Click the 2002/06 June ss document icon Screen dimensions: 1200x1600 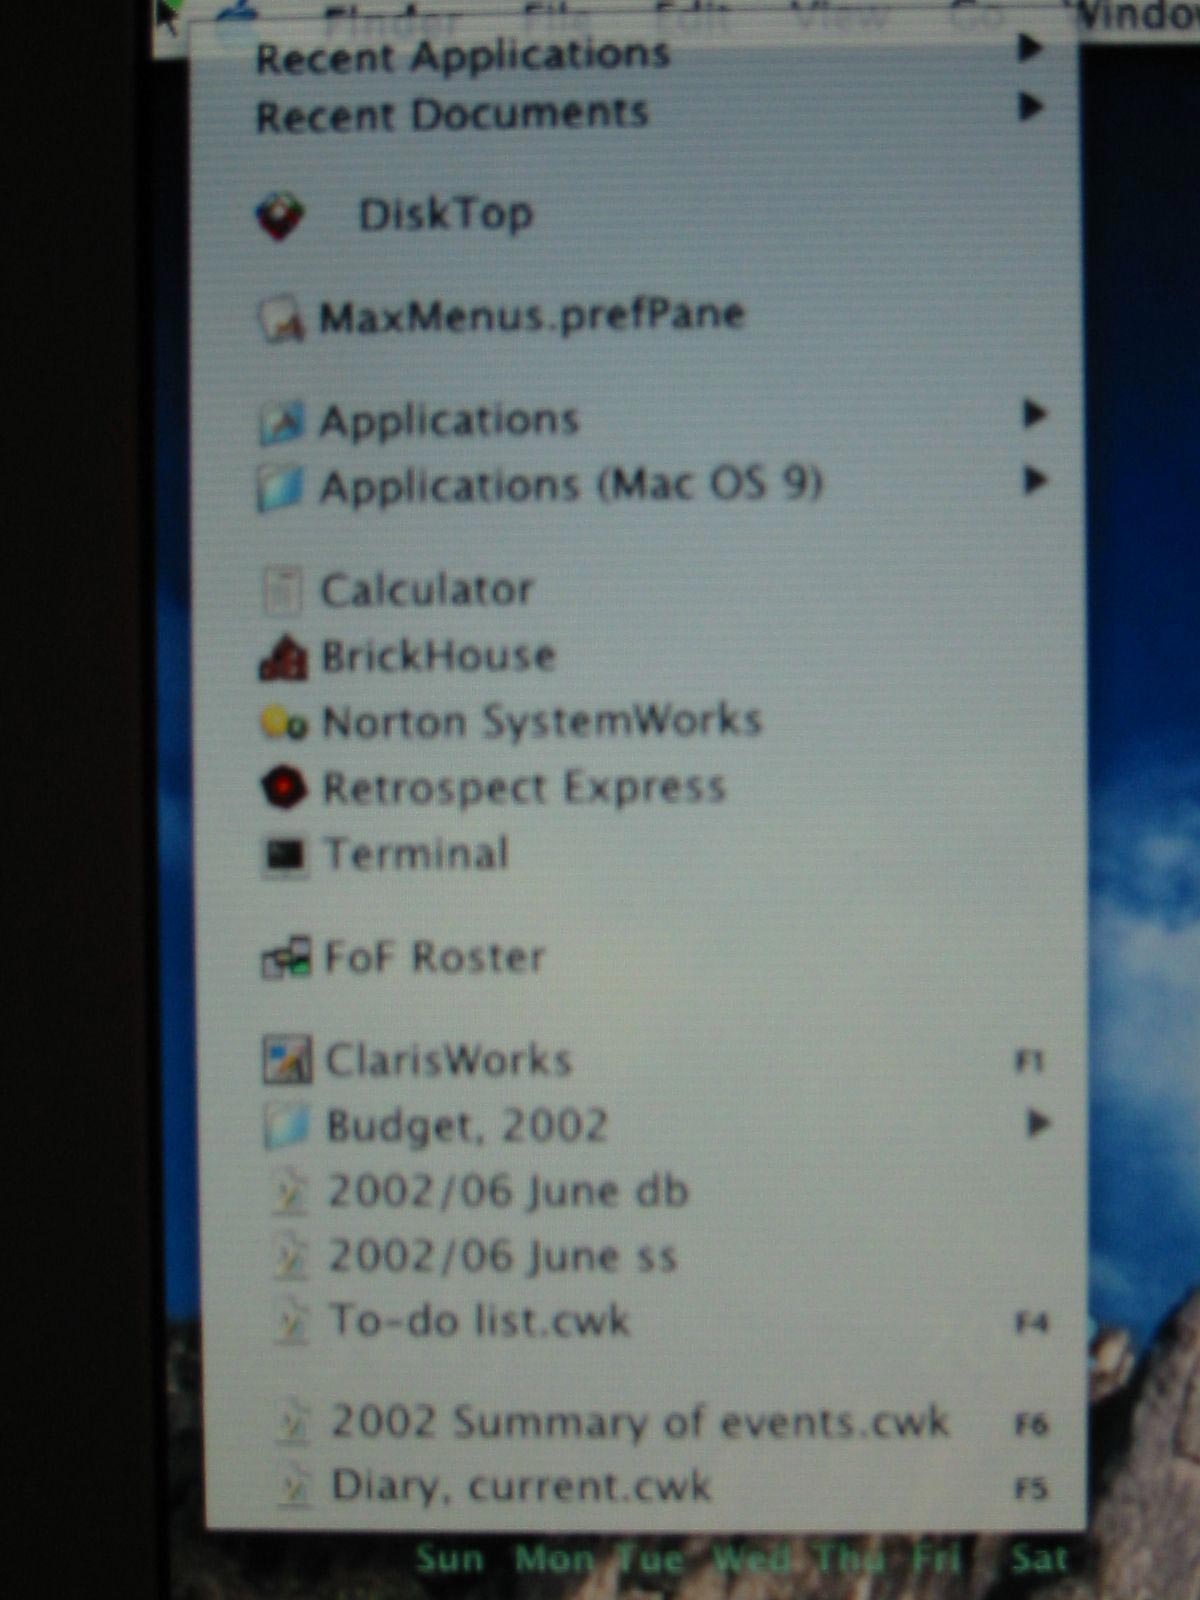291,1257
